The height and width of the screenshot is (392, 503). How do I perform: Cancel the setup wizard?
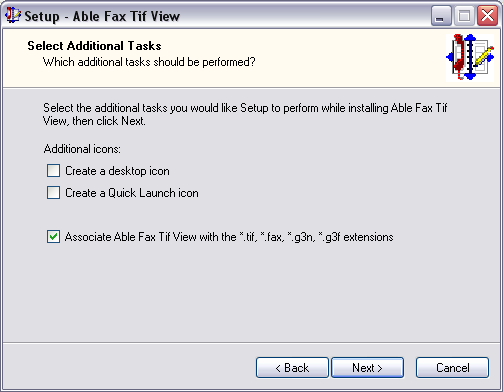[x=452, y=368]
